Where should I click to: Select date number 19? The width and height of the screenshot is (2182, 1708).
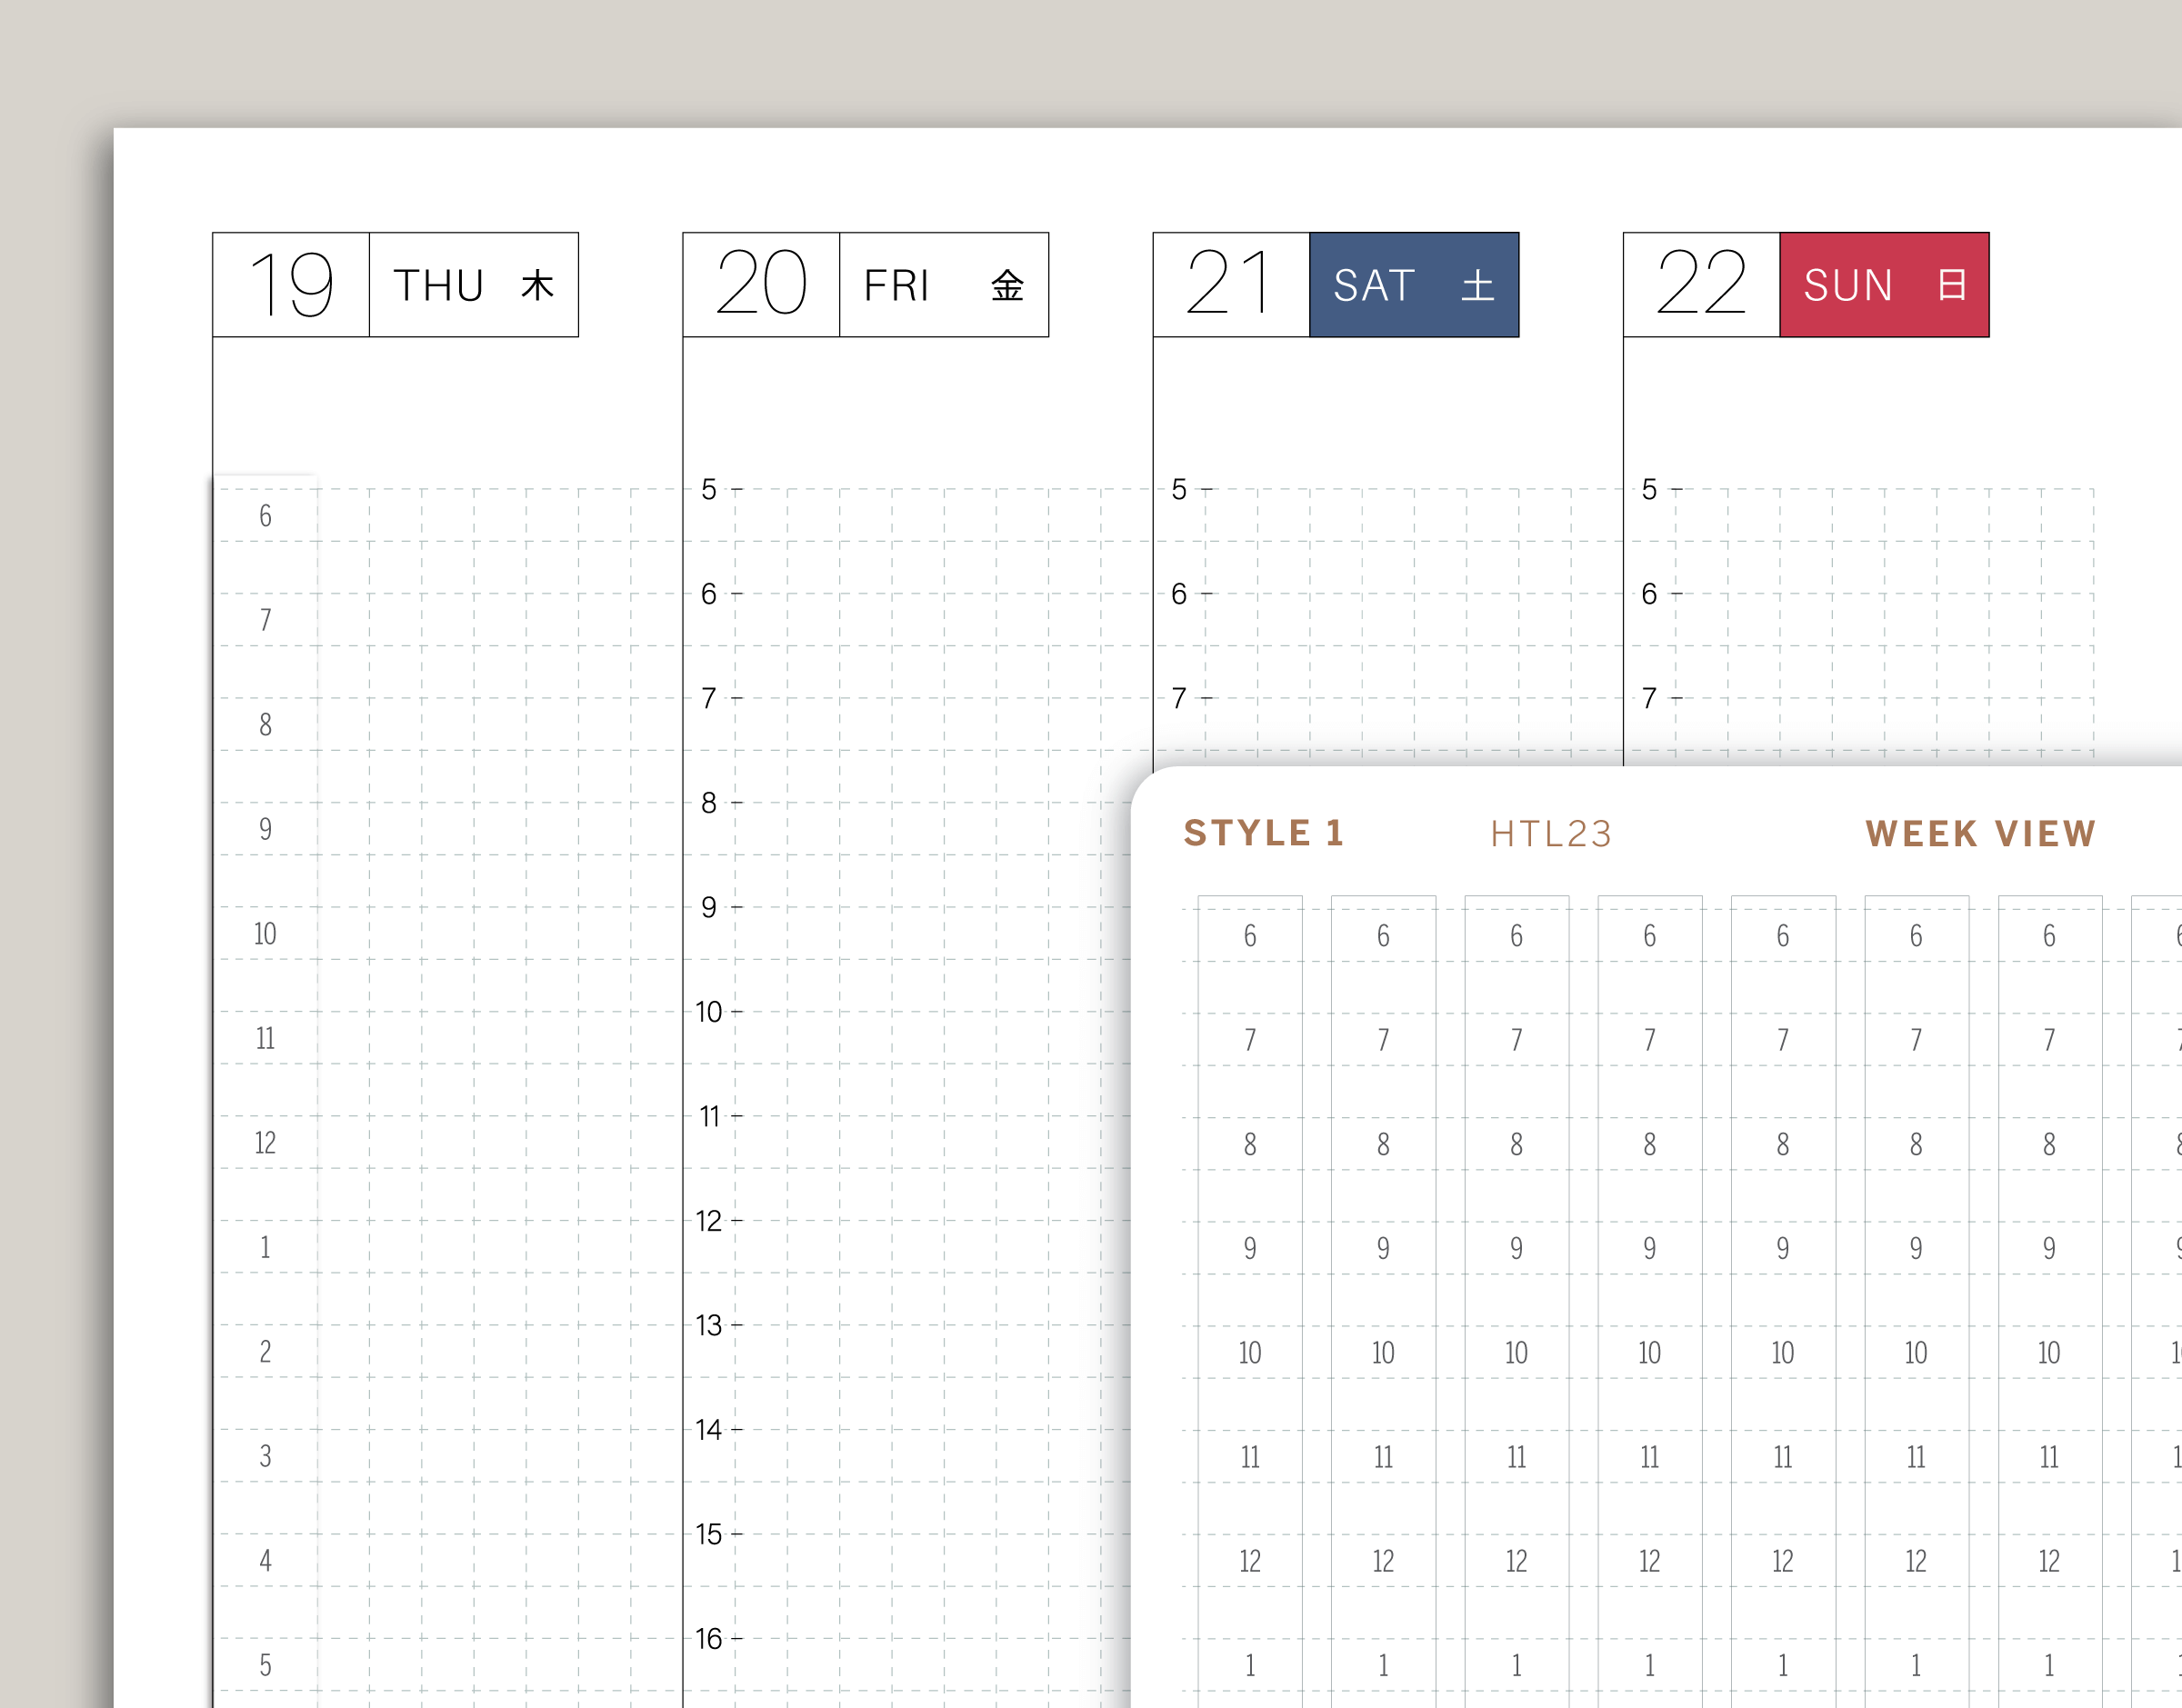(x=291, y=286)
